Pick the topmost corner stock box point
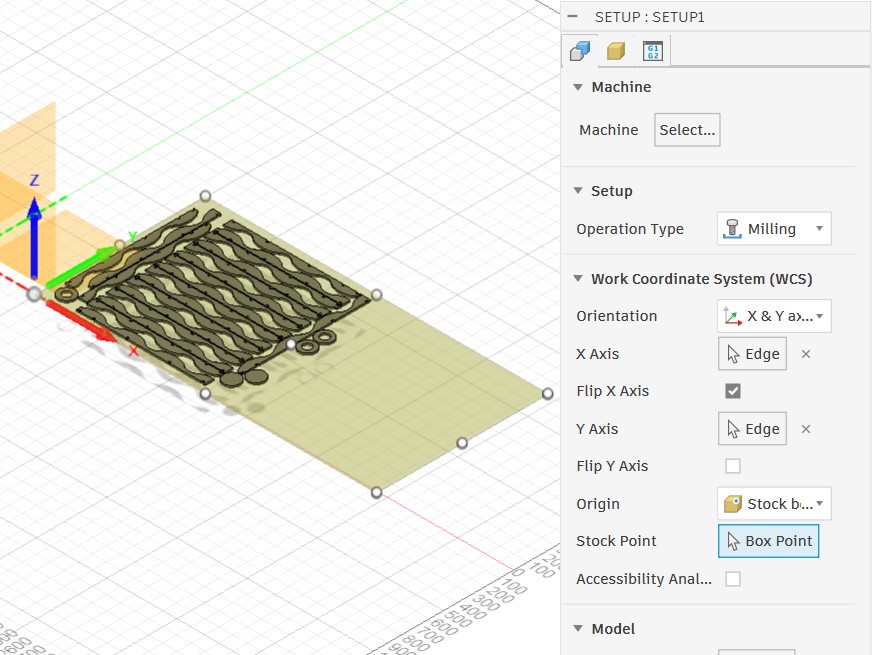The image size is (872, 655). click(205, 196)
